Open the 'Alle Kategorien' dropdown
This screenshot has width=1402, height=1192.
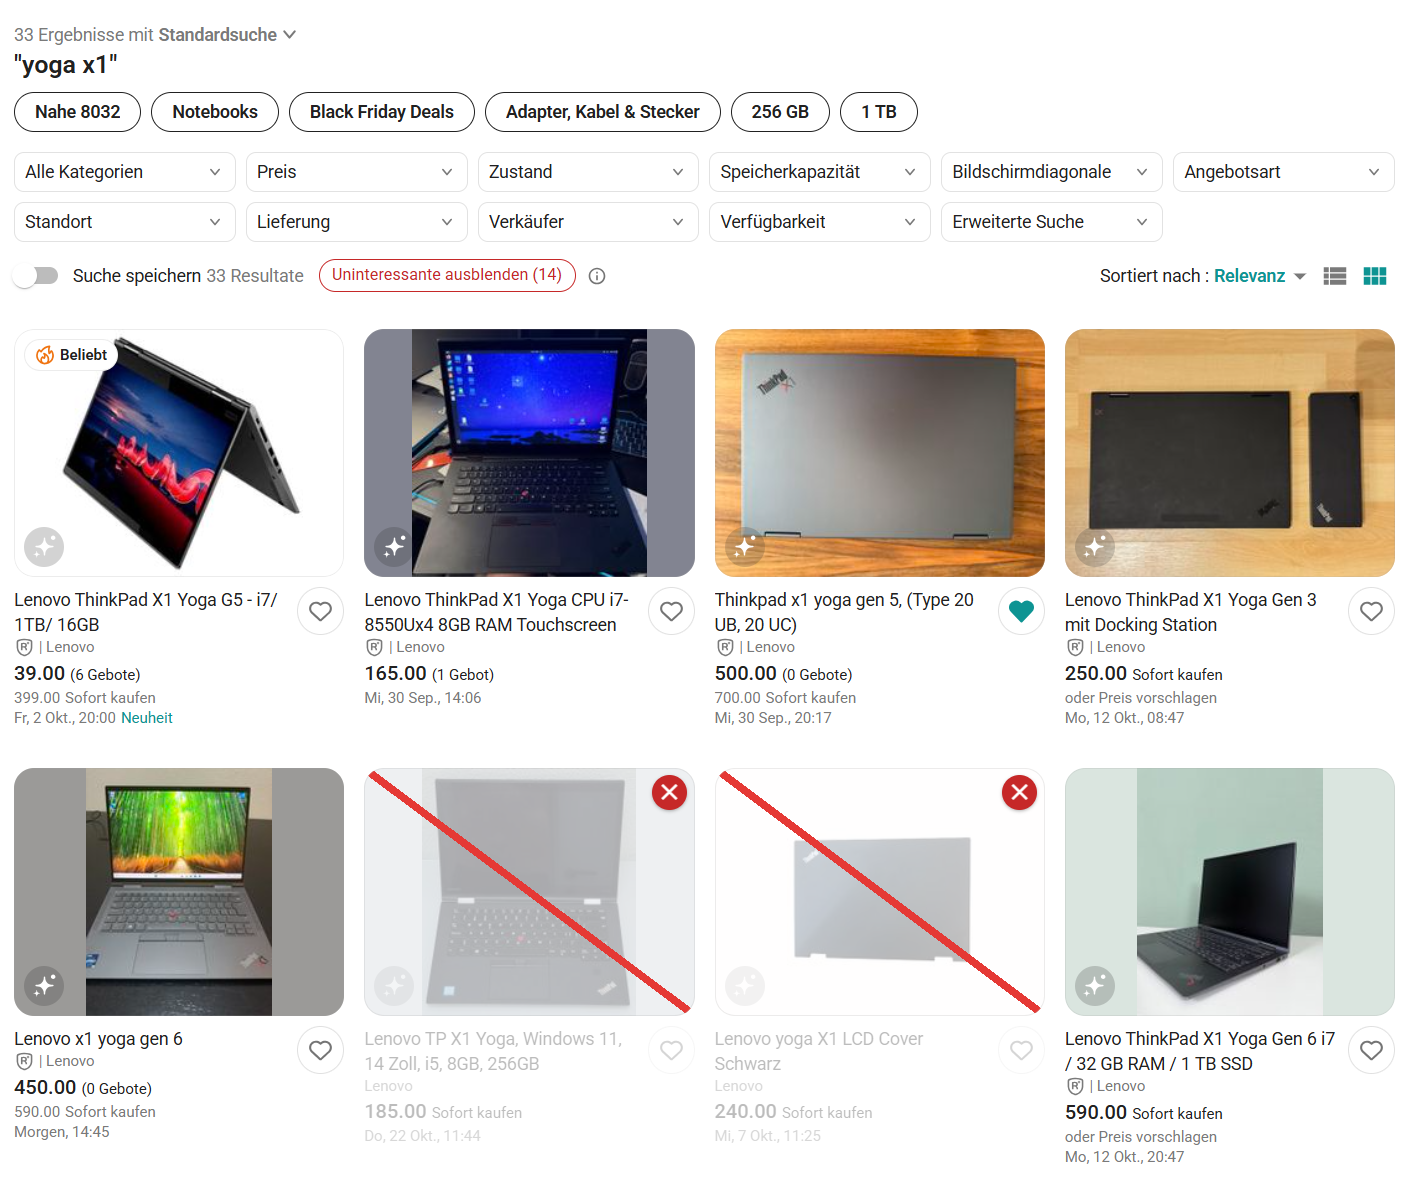tap(125, 172)
